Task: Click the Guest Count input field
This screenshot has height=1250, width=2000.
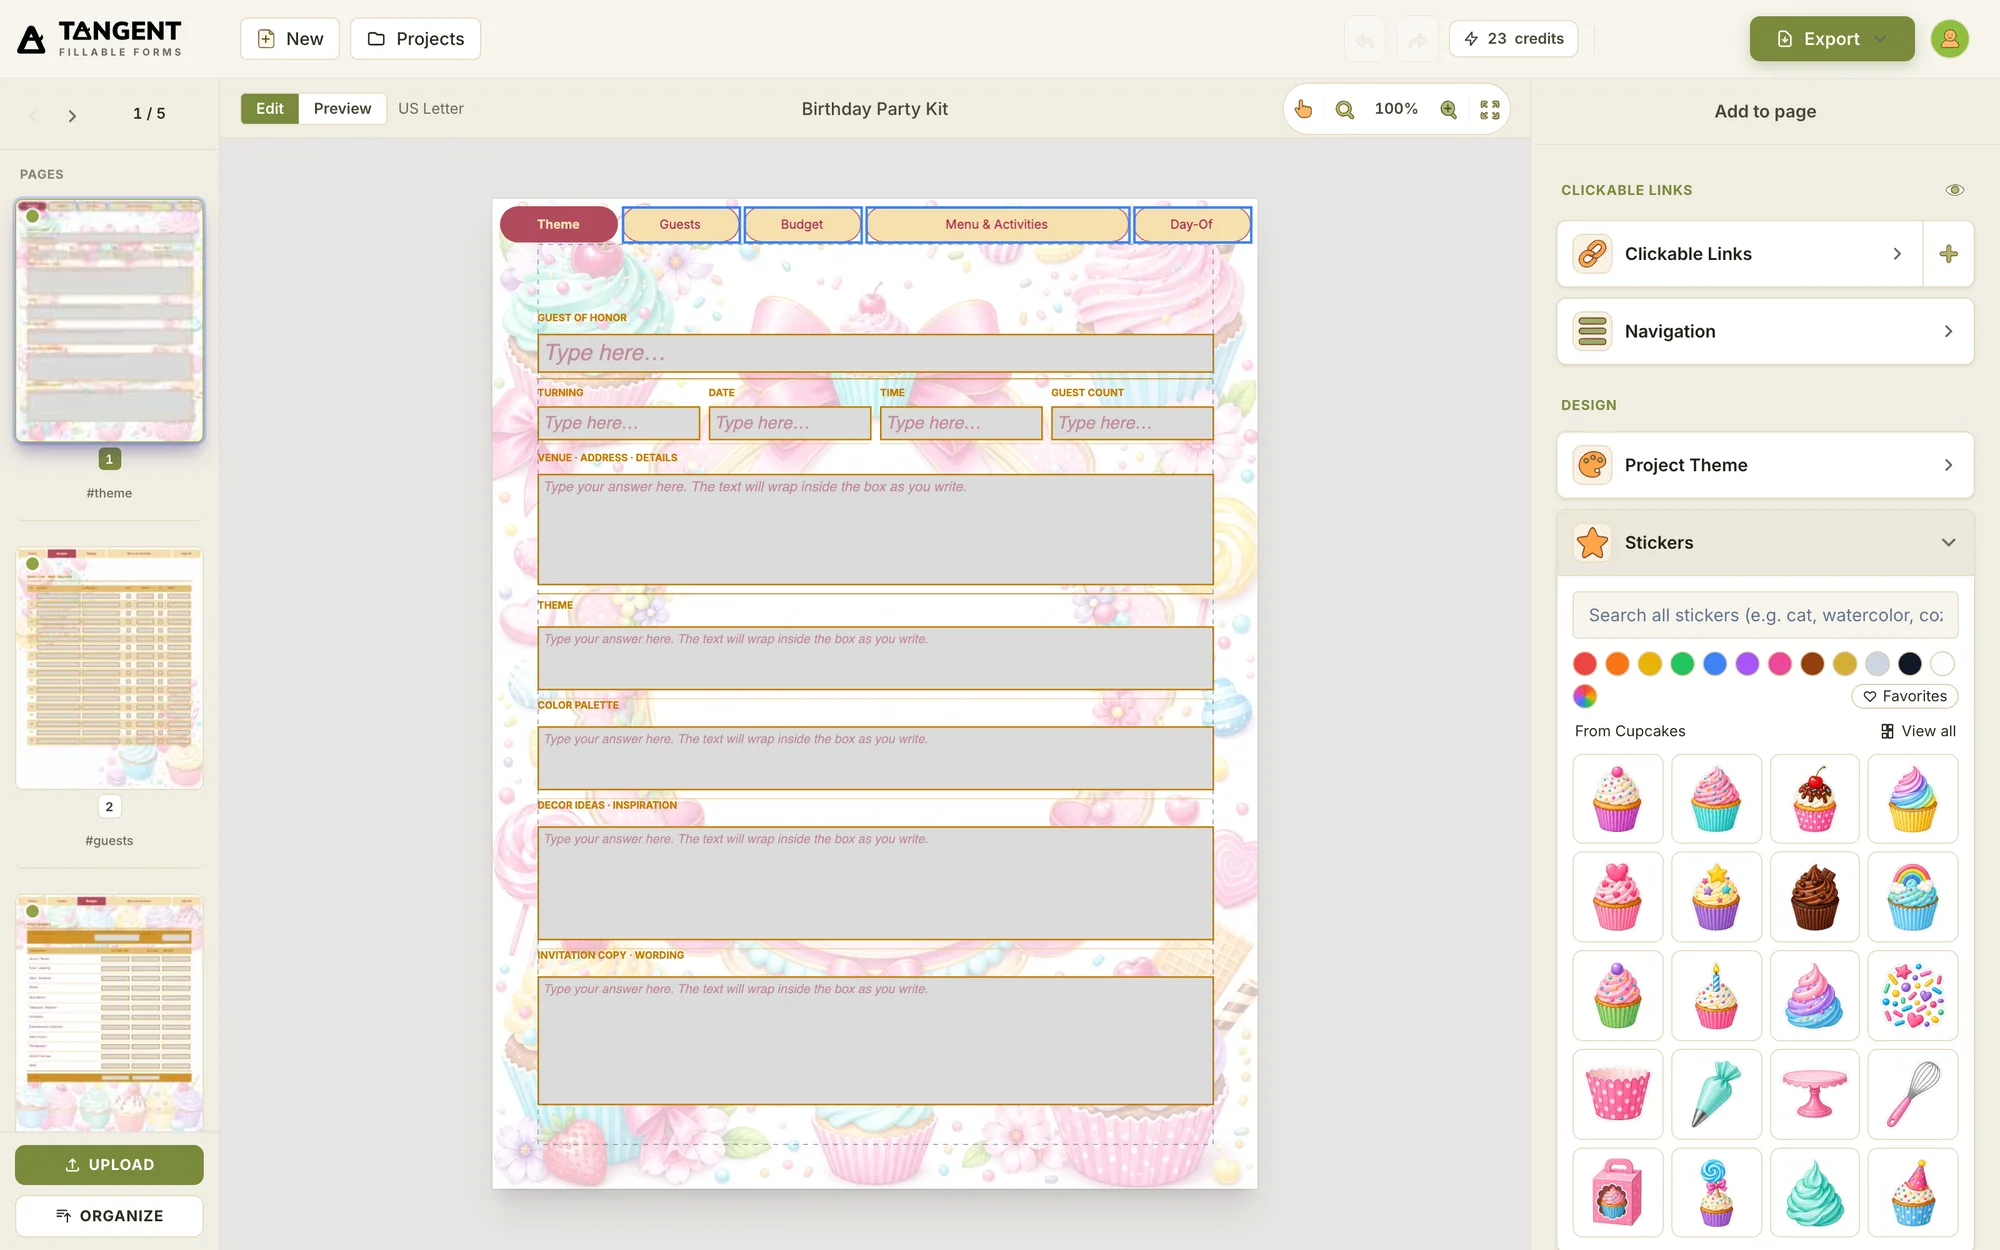Action: tap(1132, 423)
